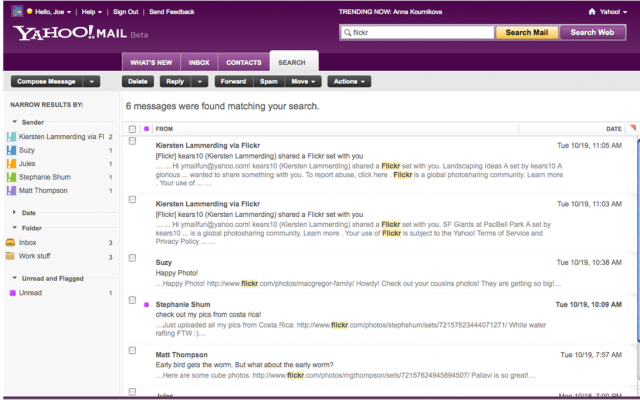This screenshot has width=640, height=400.
Task: Click the Yahoo home icon
Action: click(x=592, y=12)
